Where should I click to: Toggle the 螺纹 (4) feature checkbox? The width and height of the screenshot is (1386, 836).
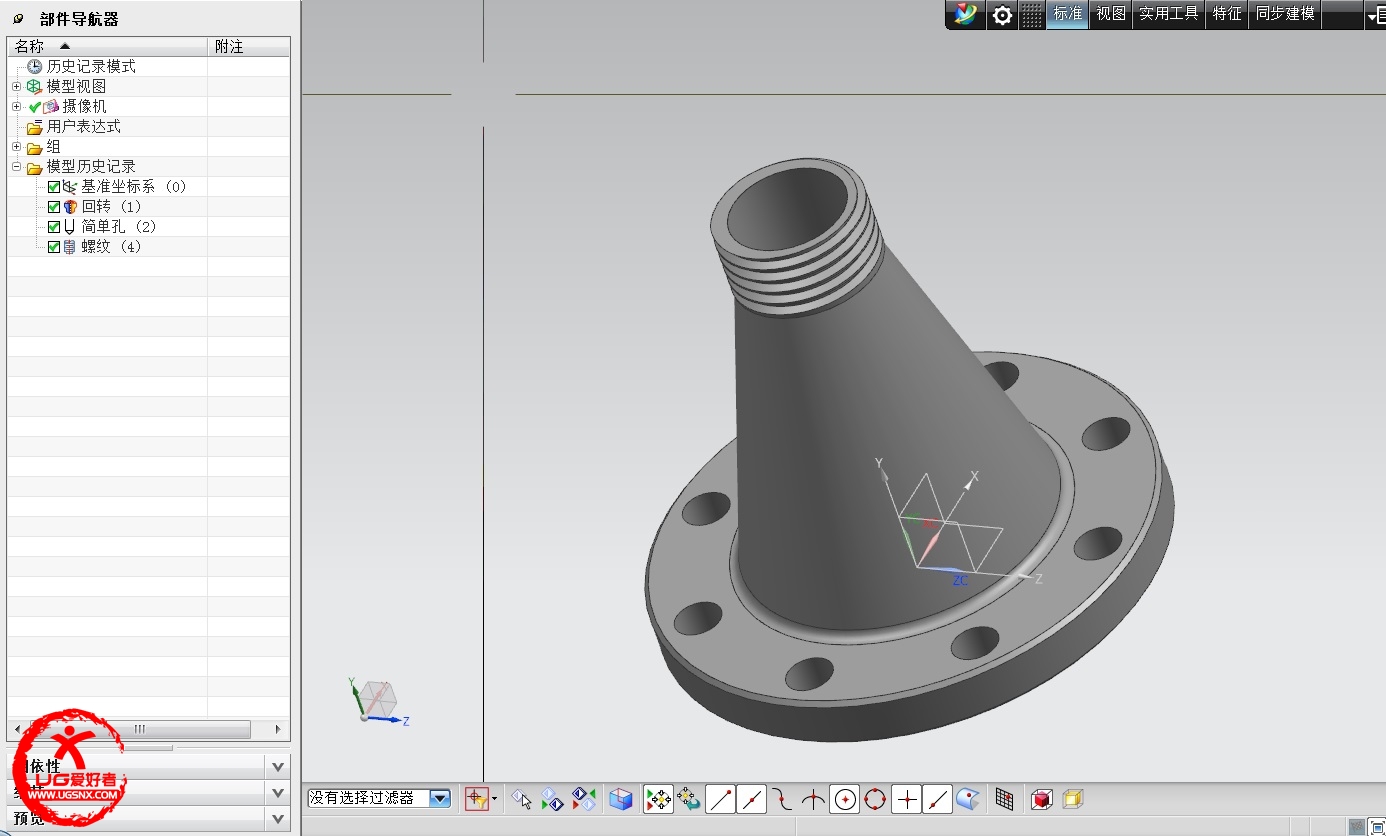coord(54,247)
